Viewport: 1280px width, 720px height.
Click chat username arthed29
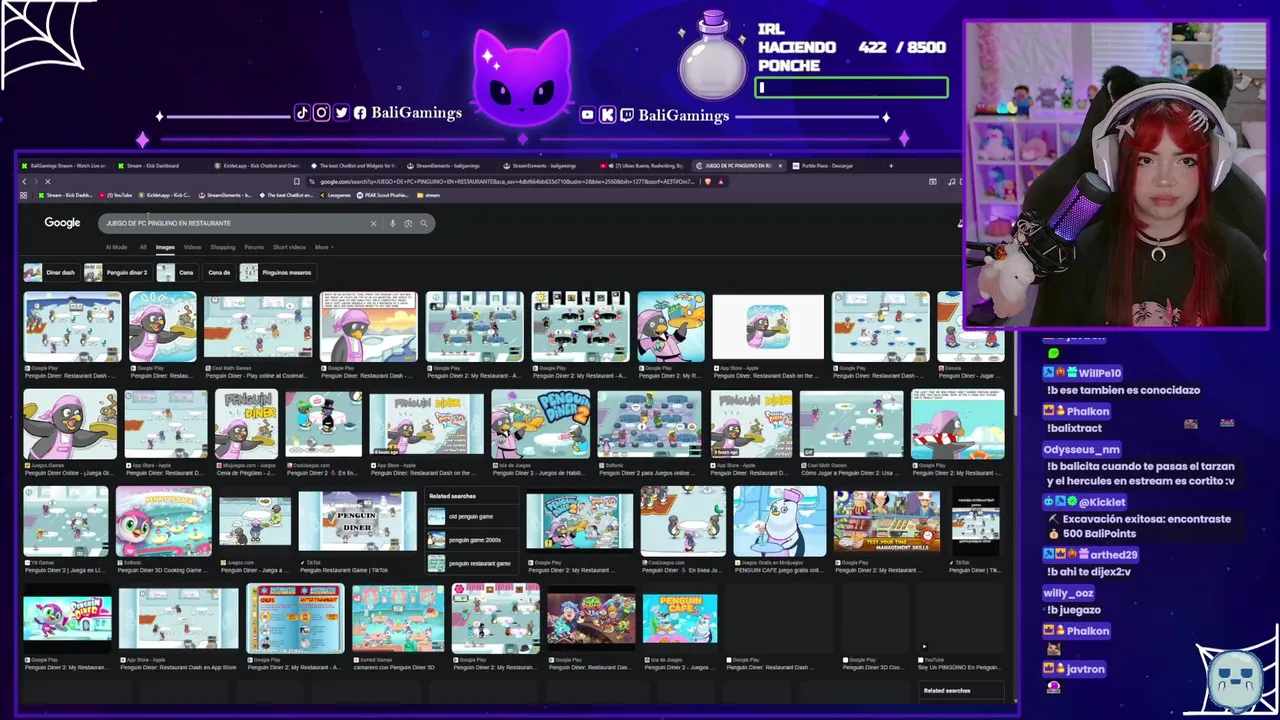pyautogui.click(x=1114, y=554)
